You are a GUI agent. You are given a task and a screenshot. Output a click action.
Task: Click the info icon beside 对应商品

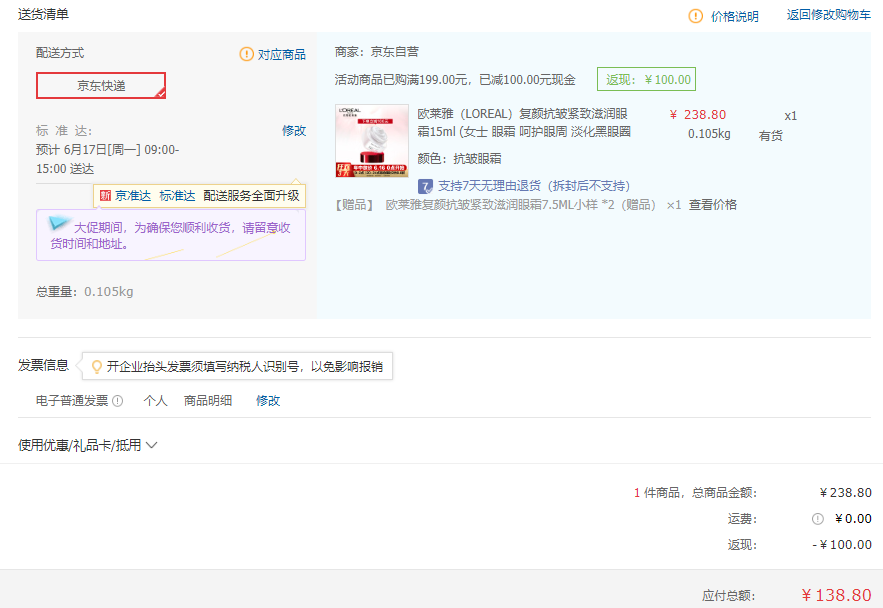tap(246, 54)
